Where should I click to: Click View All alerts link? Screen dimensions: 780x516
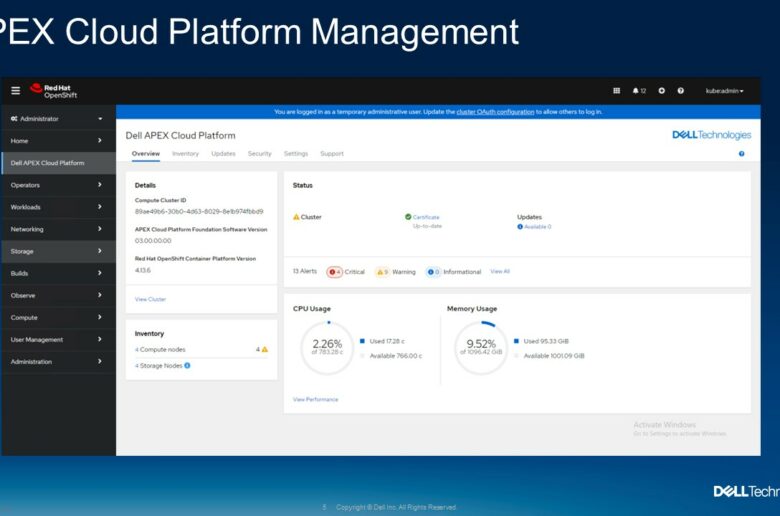(500, 271)
